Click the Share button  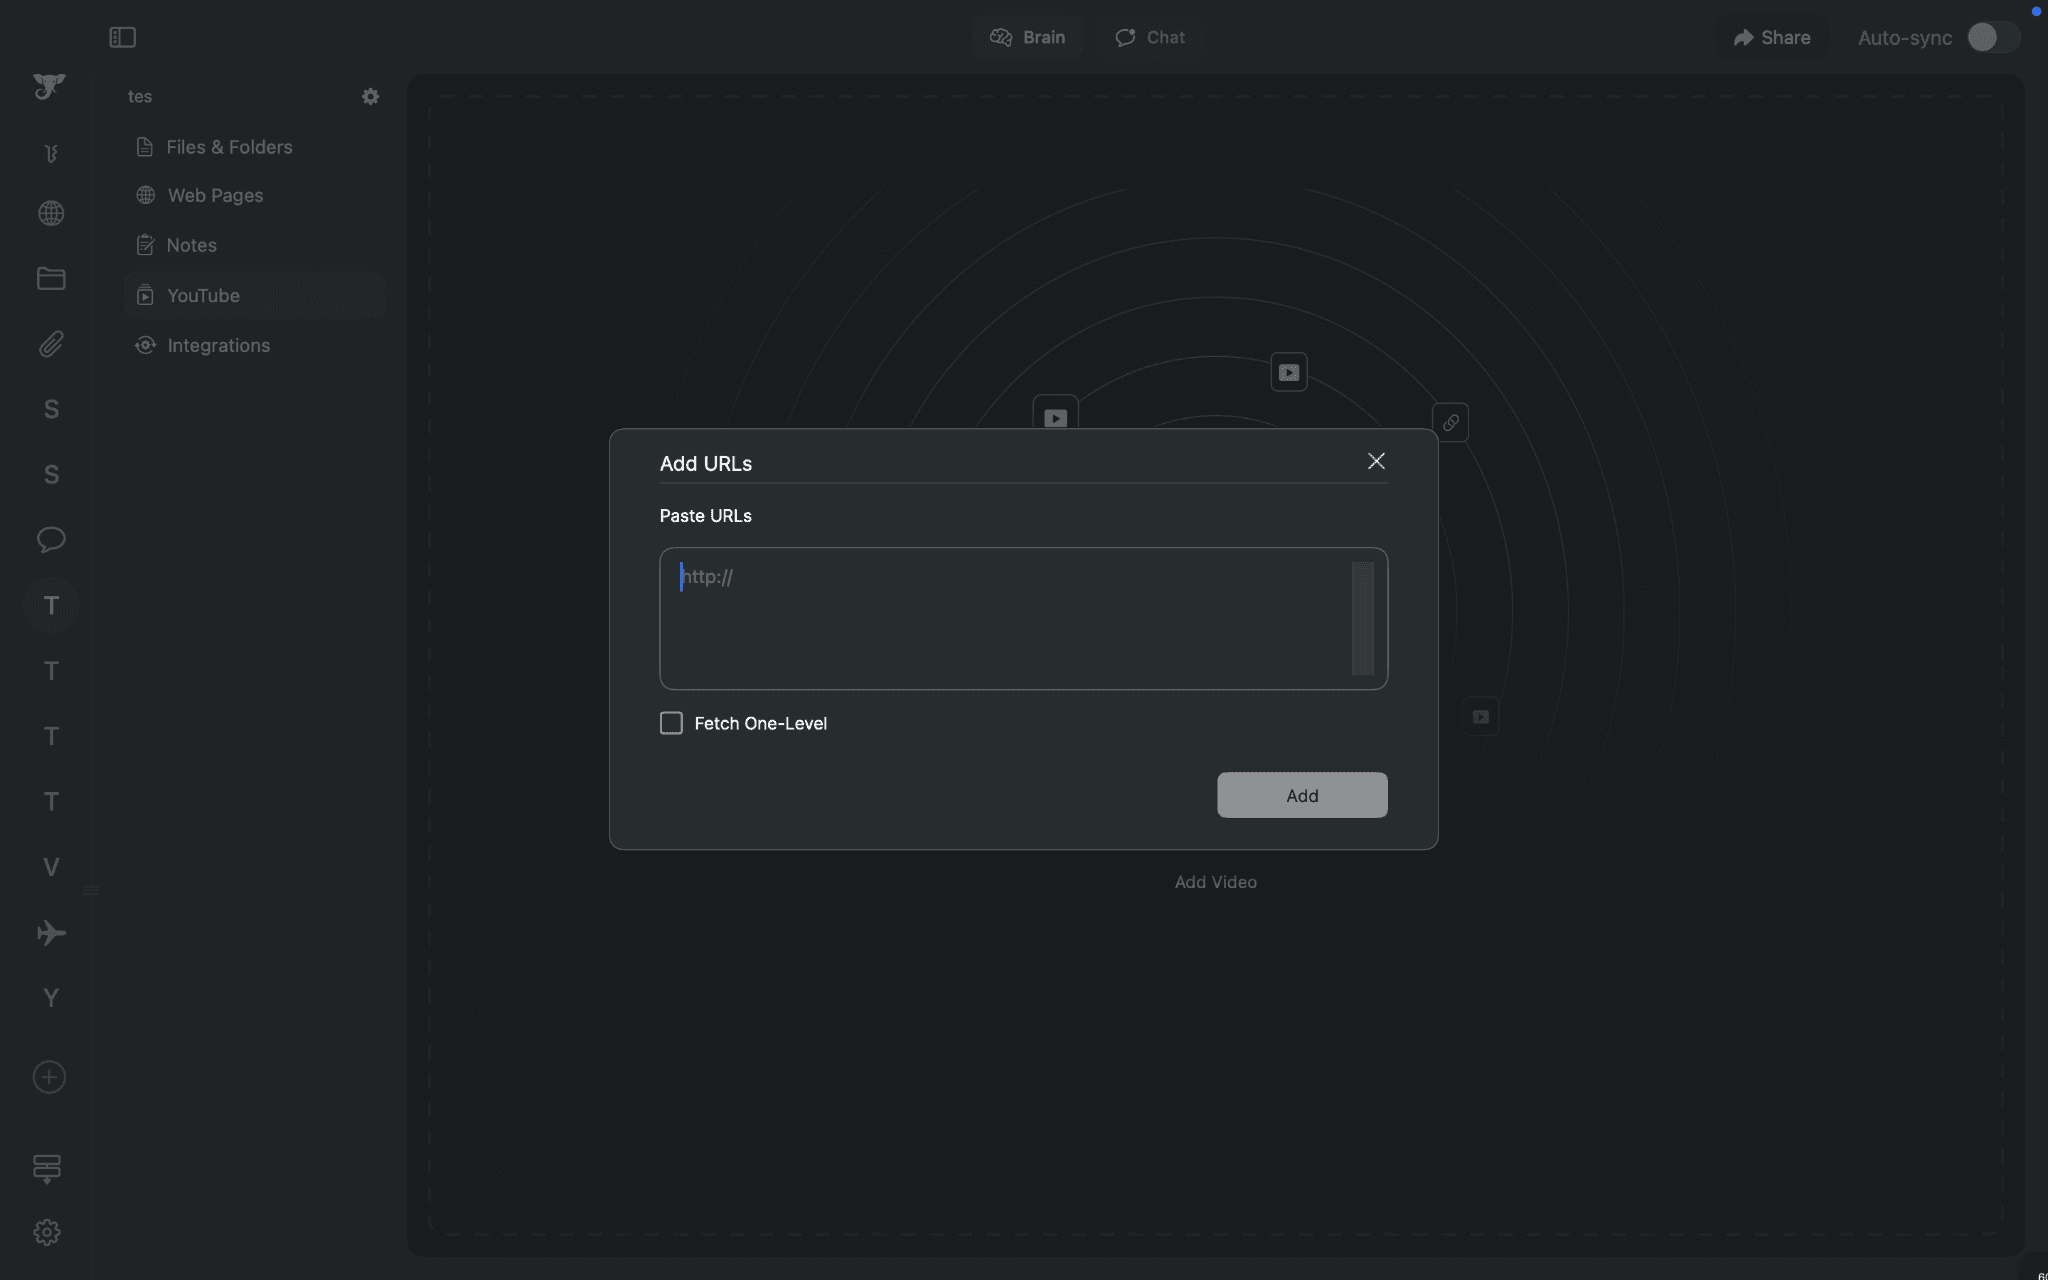pos(1772,37)
